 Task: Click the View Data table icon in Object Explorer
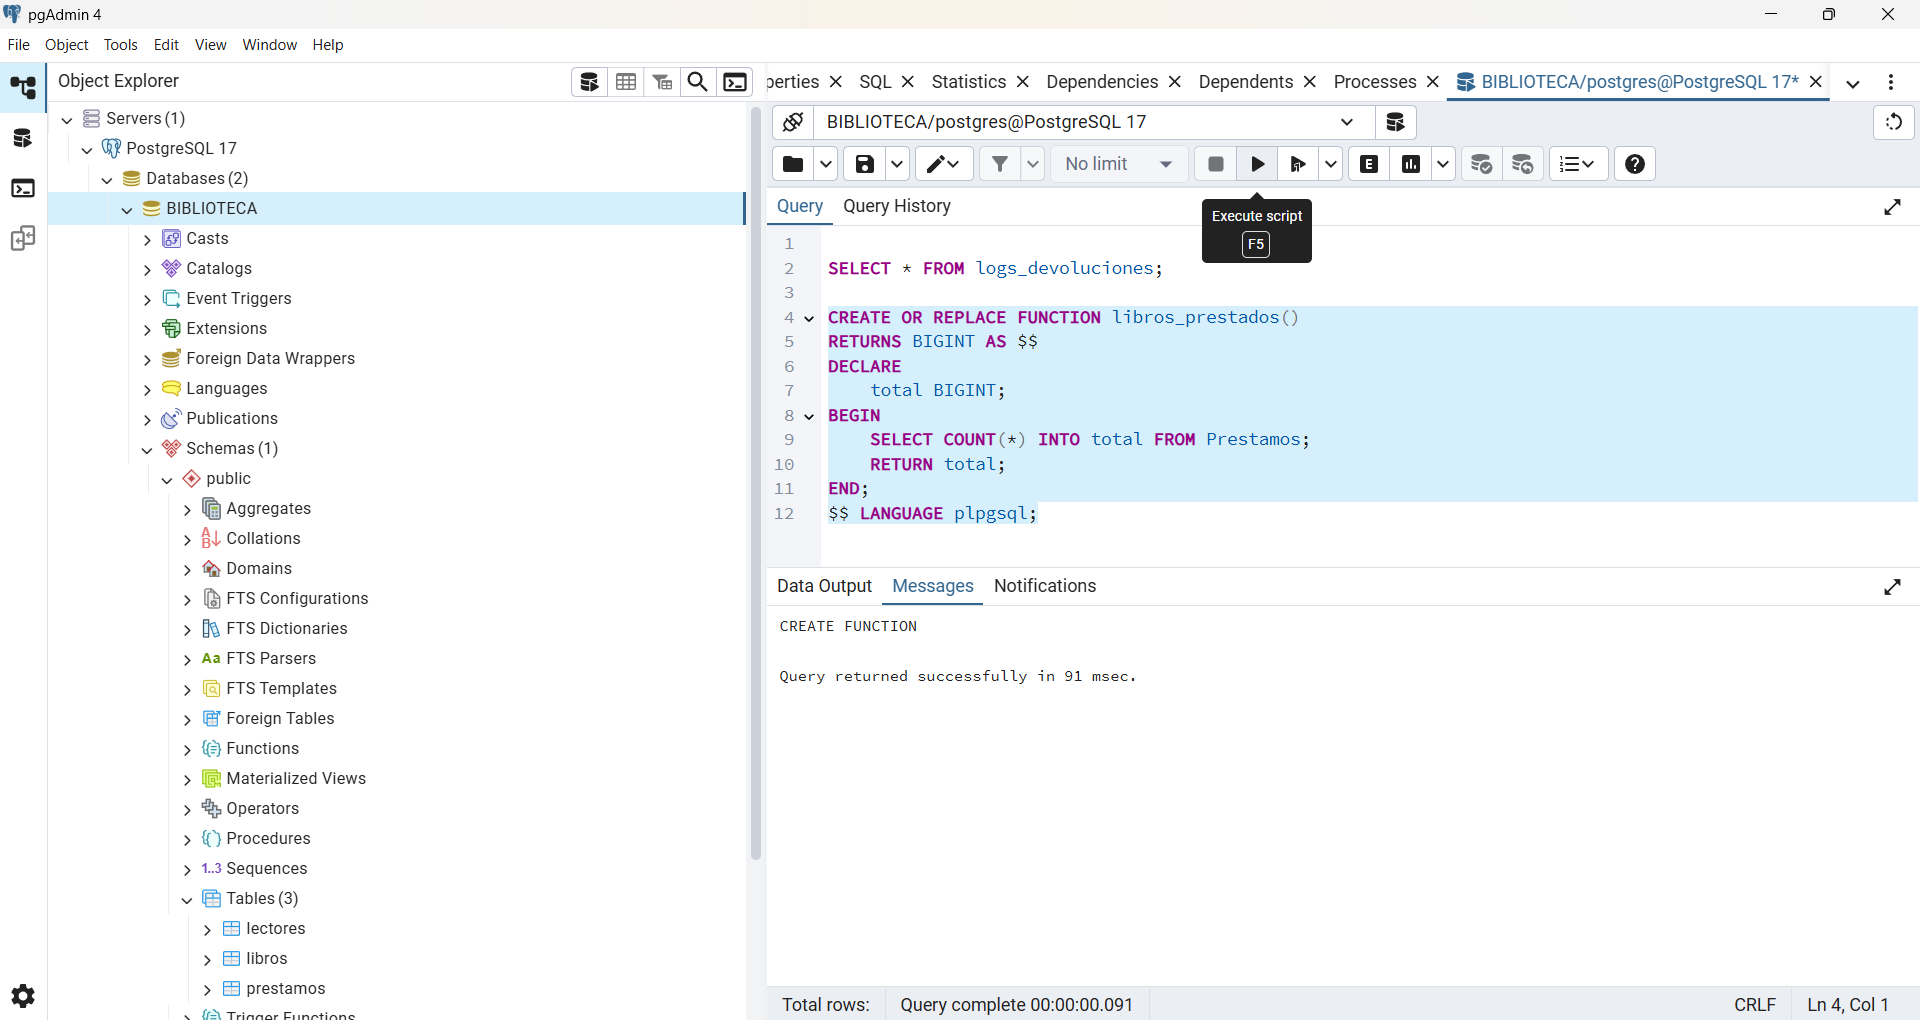626,82
